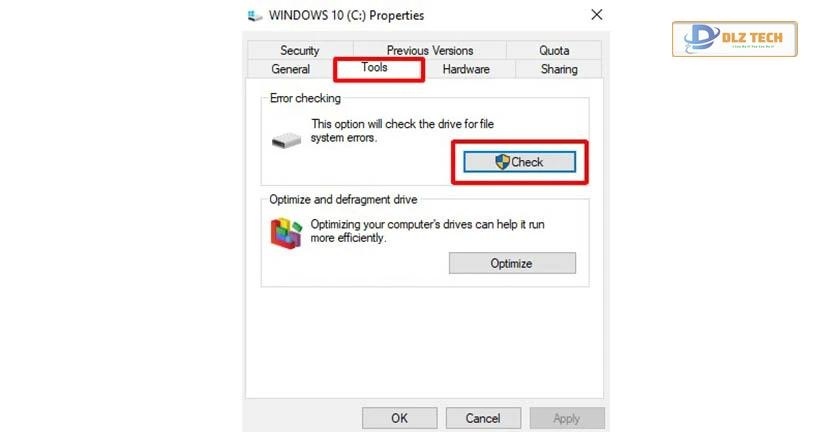Click the Cancel button
Viewport: 840px width, 432px height.
pos(483,418)
